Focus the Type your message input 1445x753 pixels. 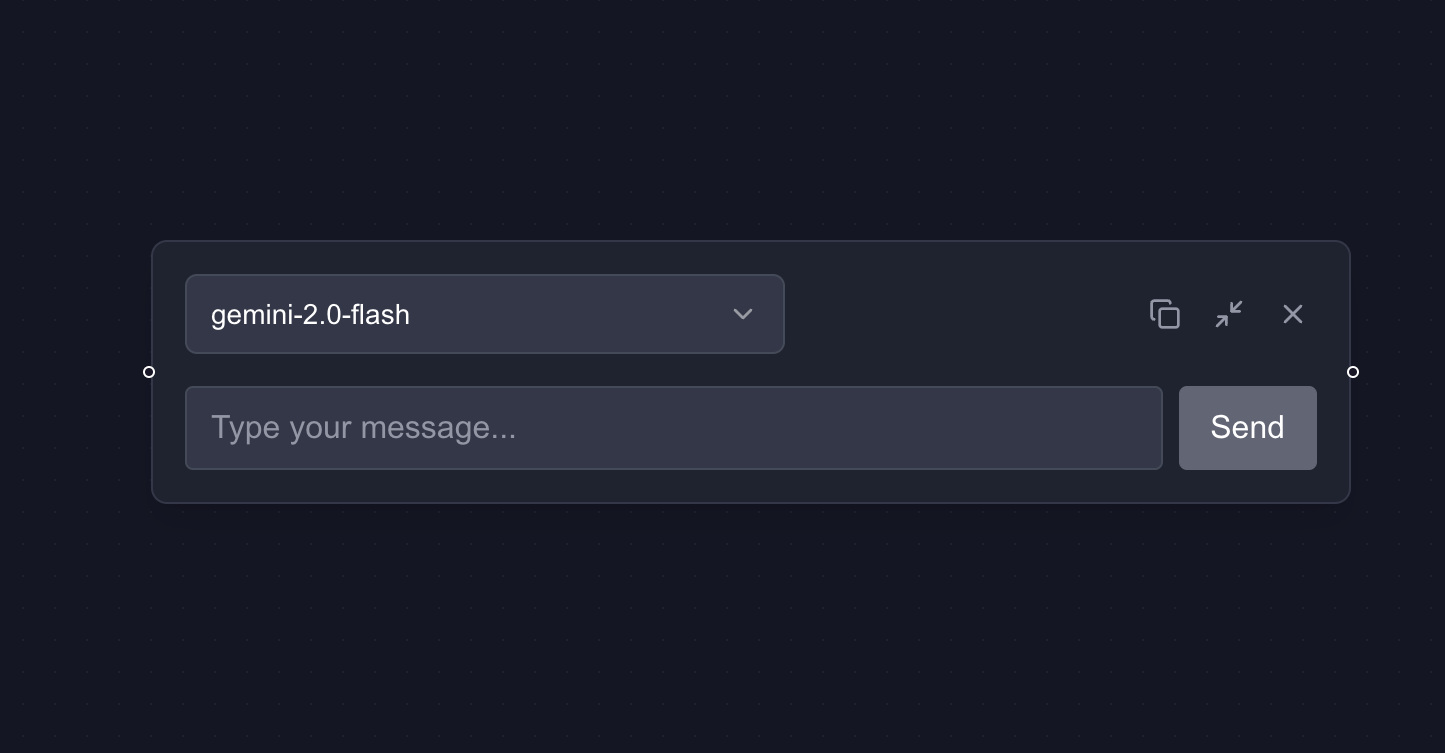(x=673, y=428)
